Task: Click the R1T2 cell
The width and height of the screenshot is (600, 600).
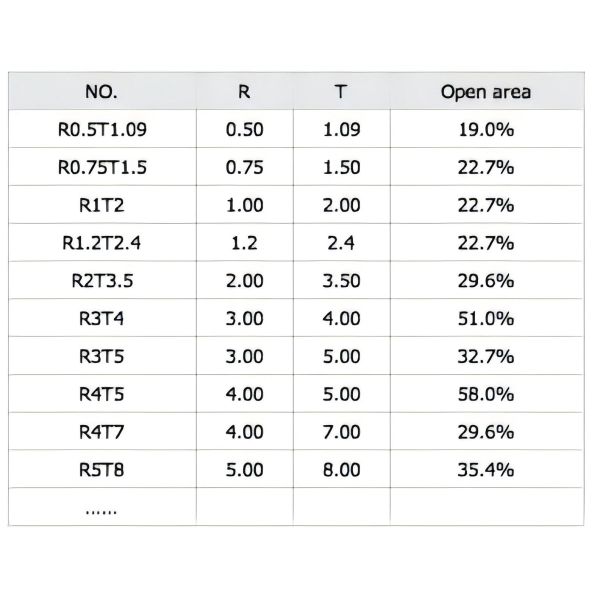Action: point(102,205)
